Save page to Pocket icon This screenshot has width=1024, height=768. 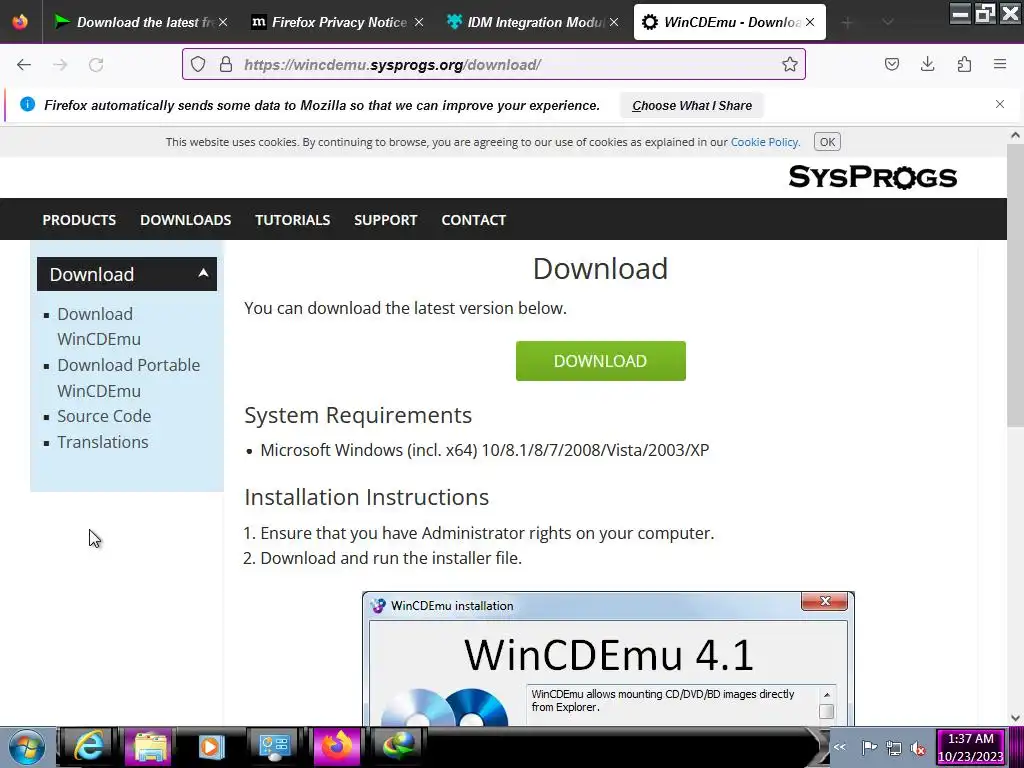point(891,64)
